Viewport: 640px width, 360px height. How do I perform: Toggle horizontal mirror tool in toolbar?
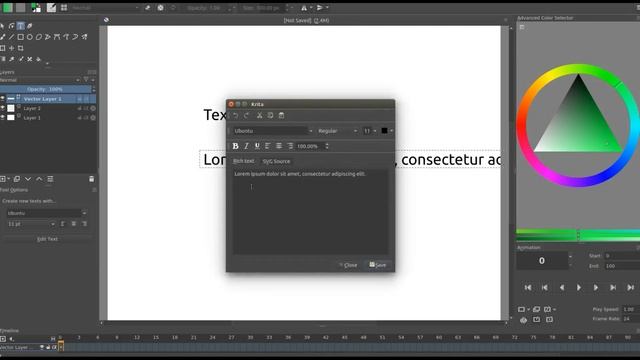coord(304,7)
